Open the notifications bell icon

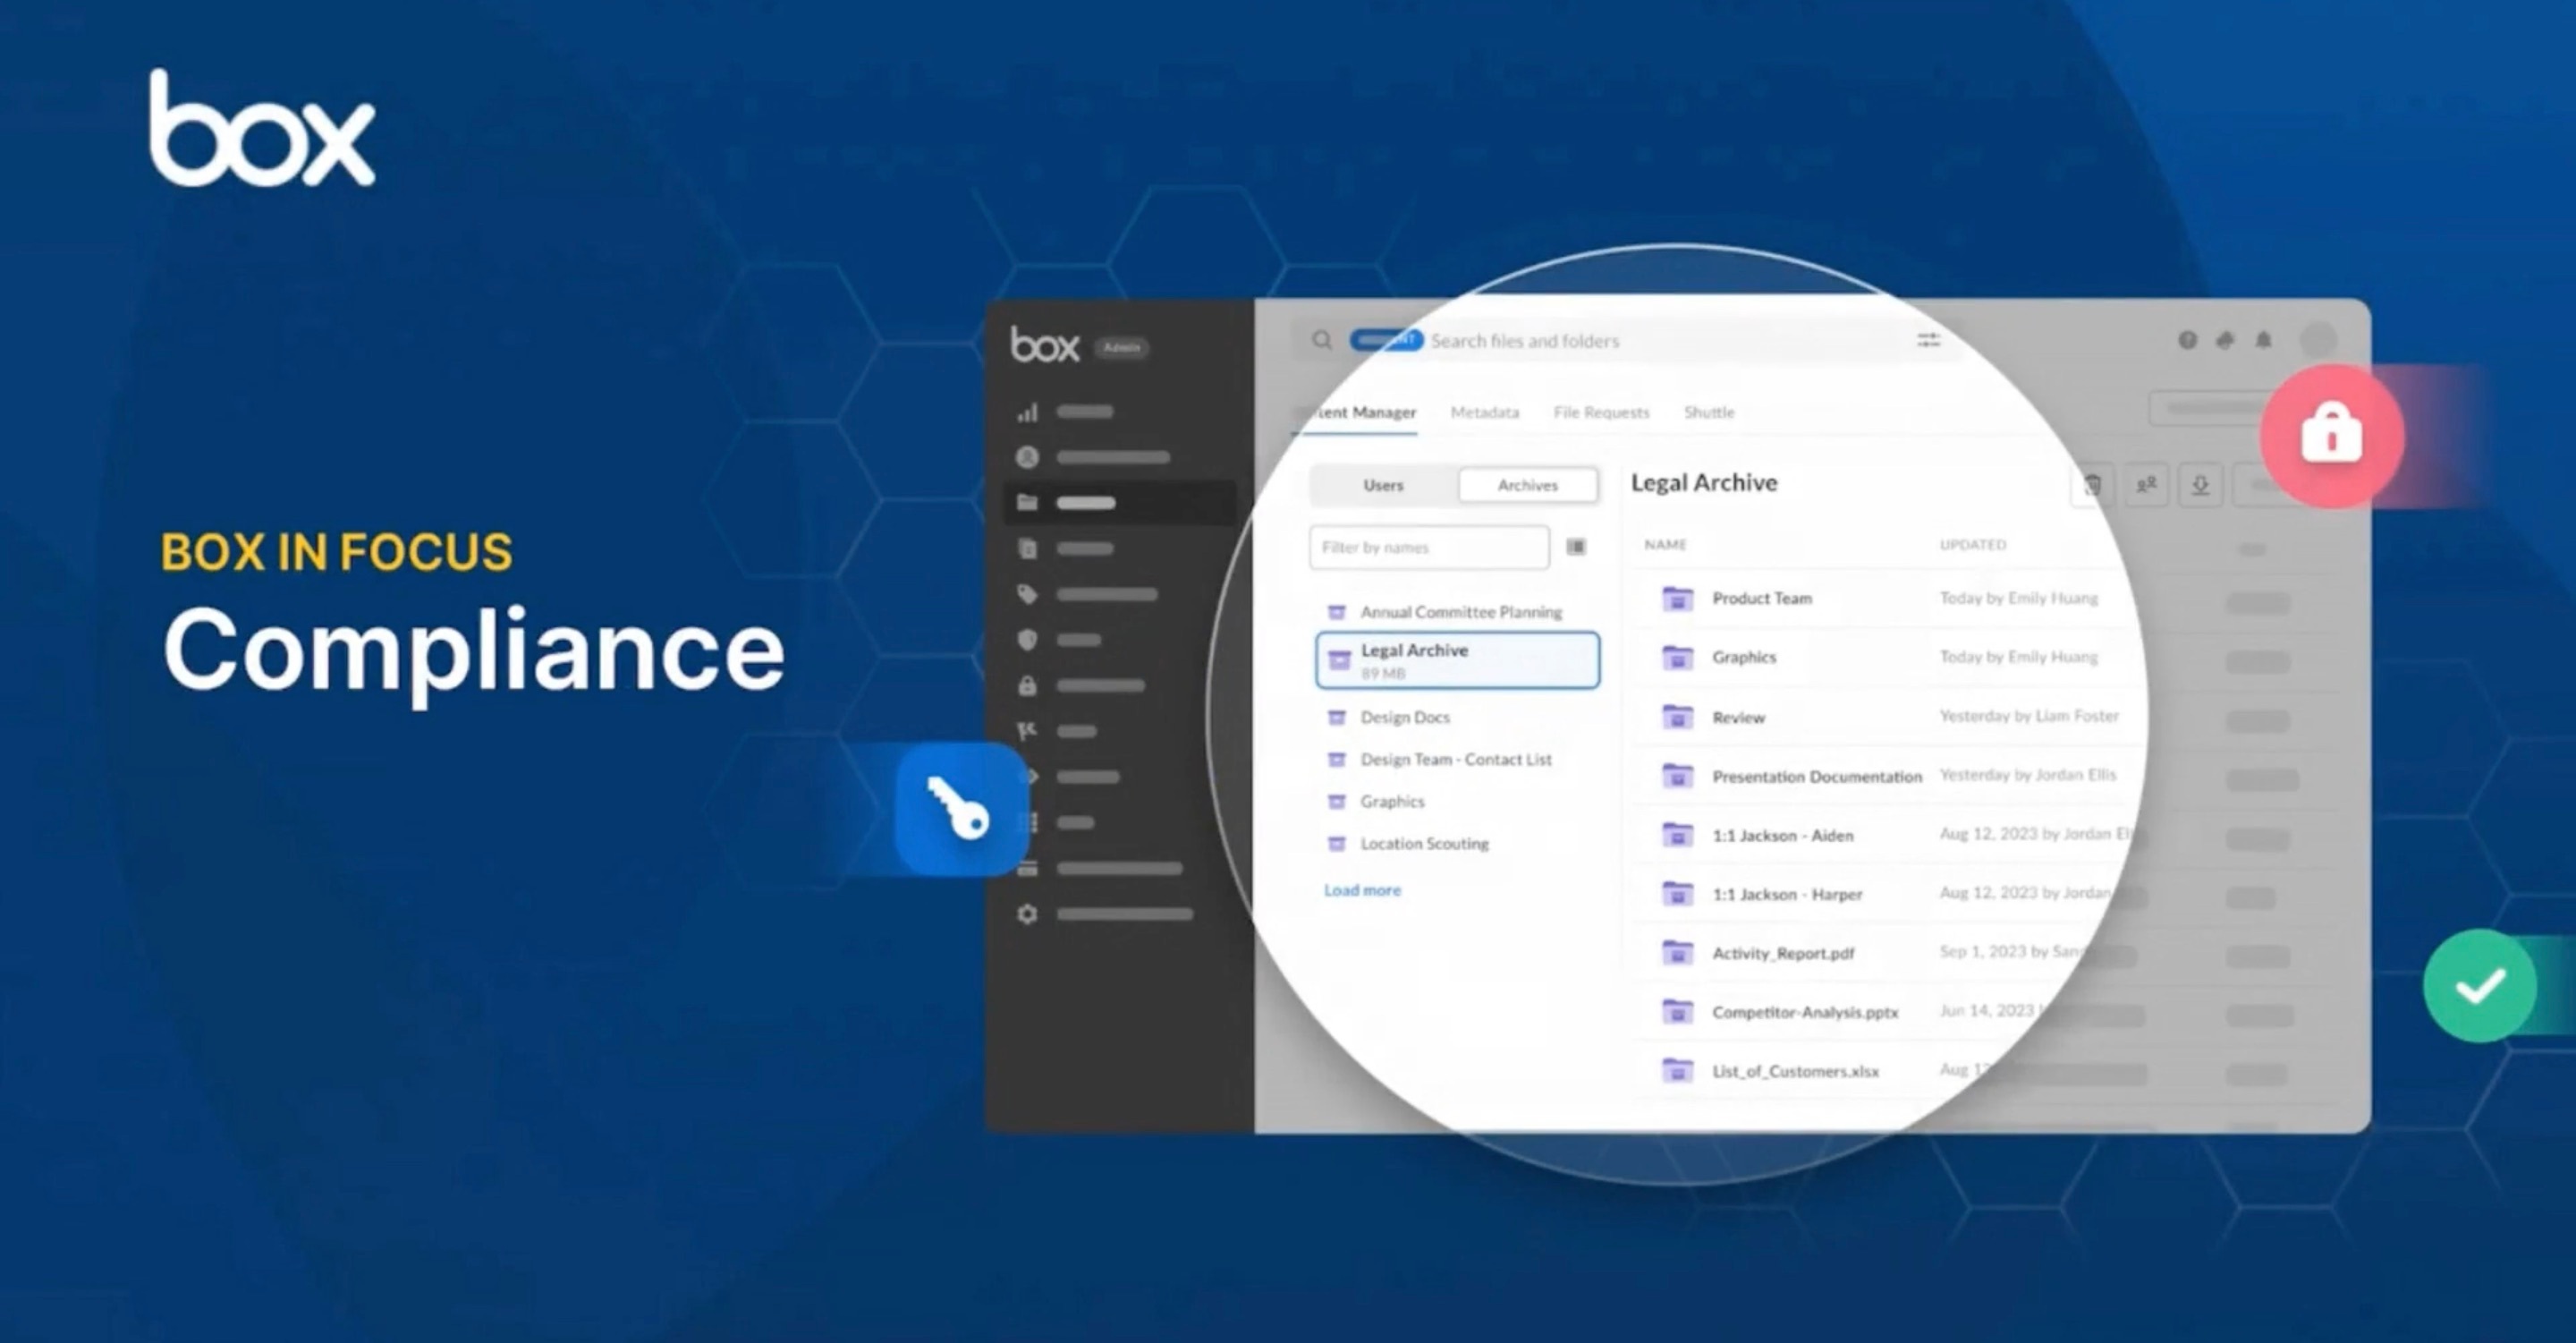tap(2264, 340)
